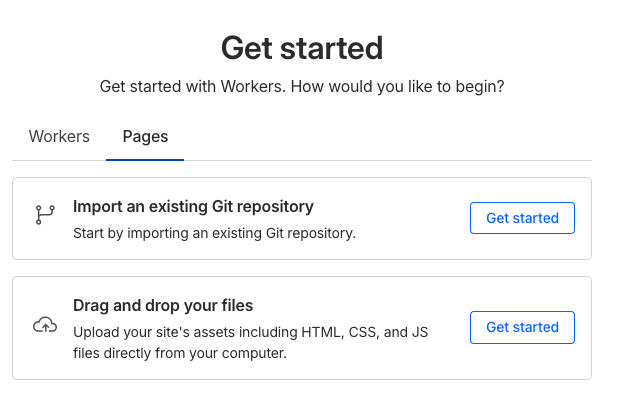Choose direct upload via the cloud arrow icon
The height and width of the screenshot is (408, 617).
click(x=45, y=326)
